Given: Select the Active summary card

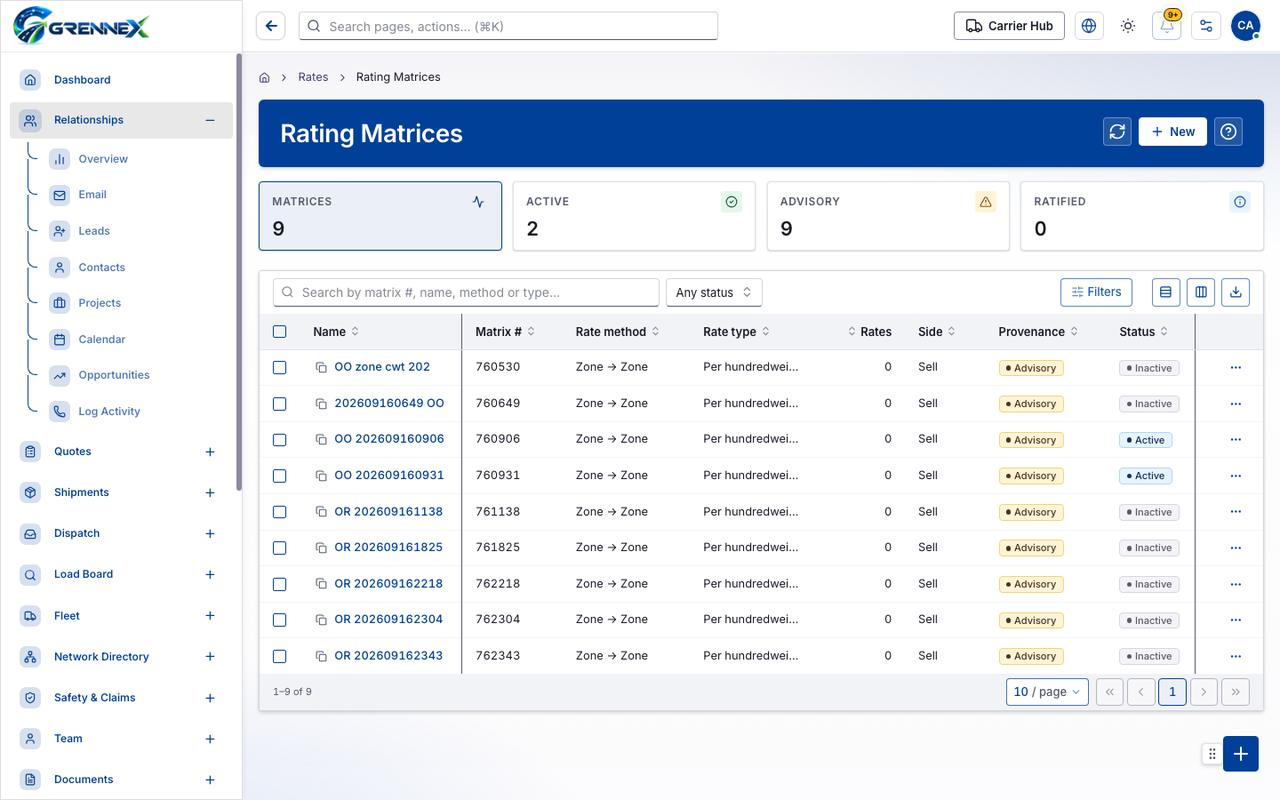Looking at the screenshot, I should pyautogui.click(x=634, y=216).
